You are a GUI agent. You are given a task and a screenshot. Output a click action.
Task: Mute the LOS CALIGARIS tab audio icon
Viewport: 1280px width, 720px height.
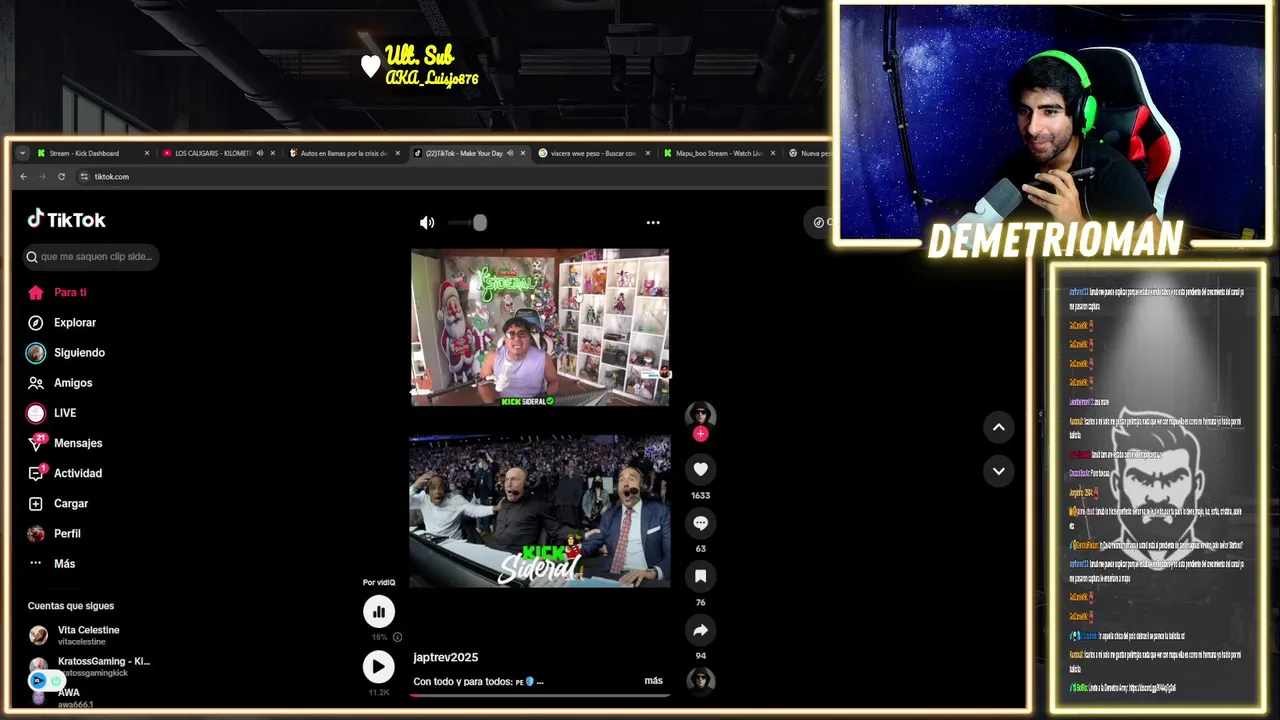tap(260, 153)
